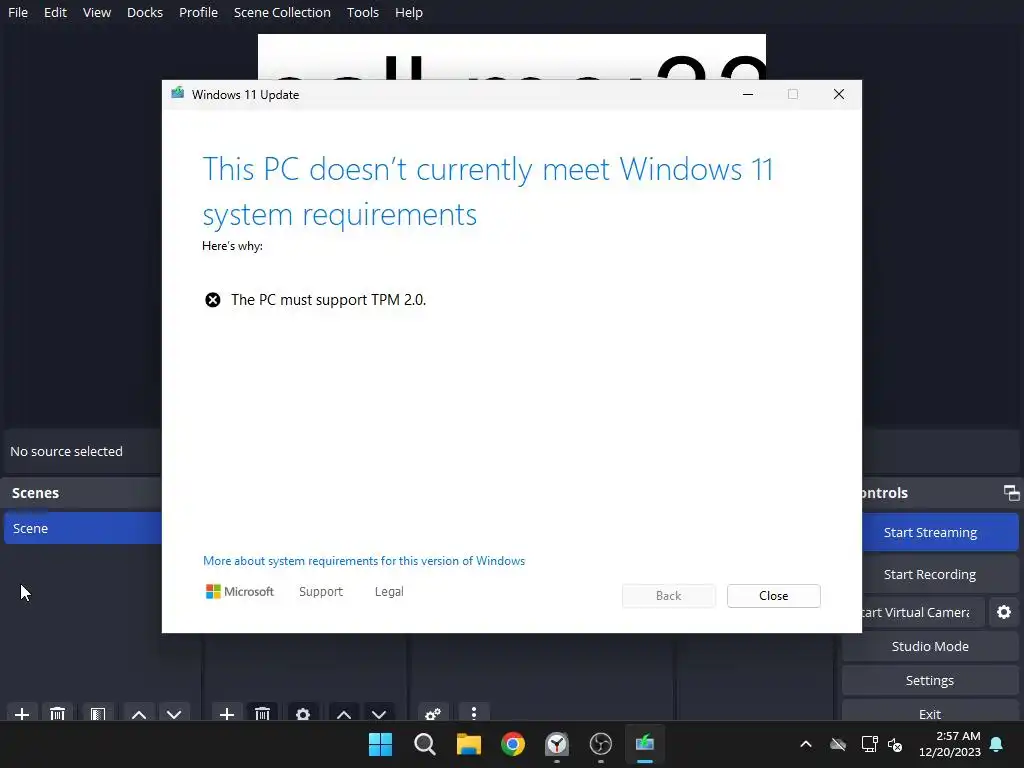Close Windows 11 Update window with X
Image resolution: width=1024 pixels, height=768 pixels.
coord(839,95)
